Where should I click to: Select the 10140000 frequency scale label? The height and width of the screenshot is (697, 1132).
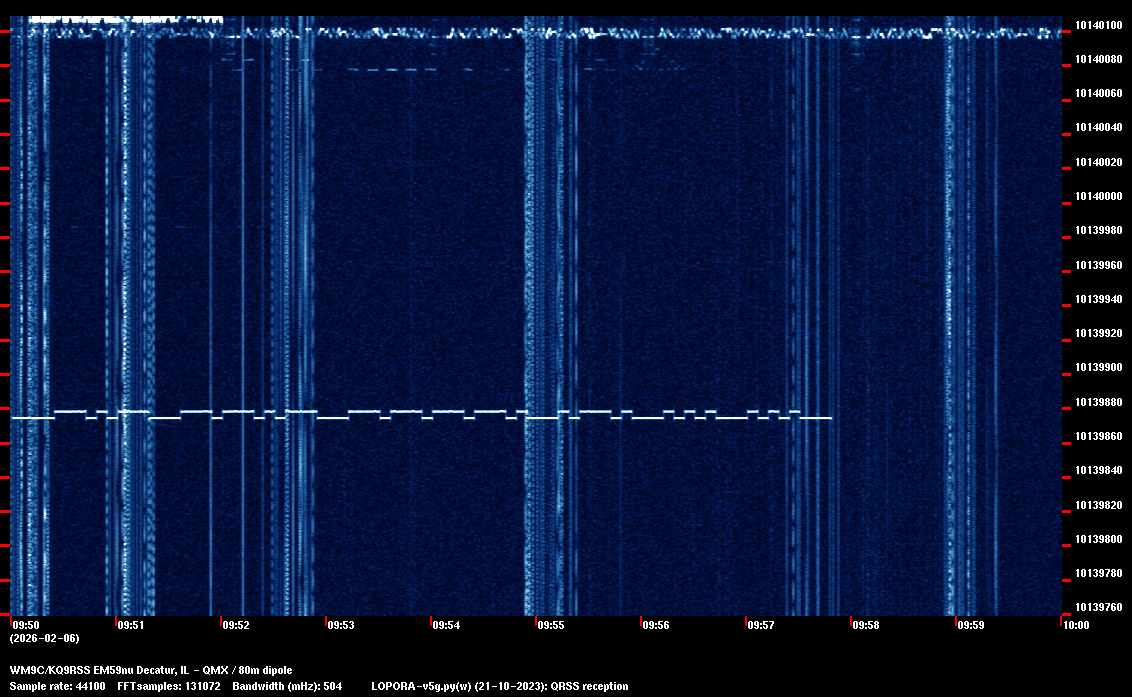[x=1097, y=196]
